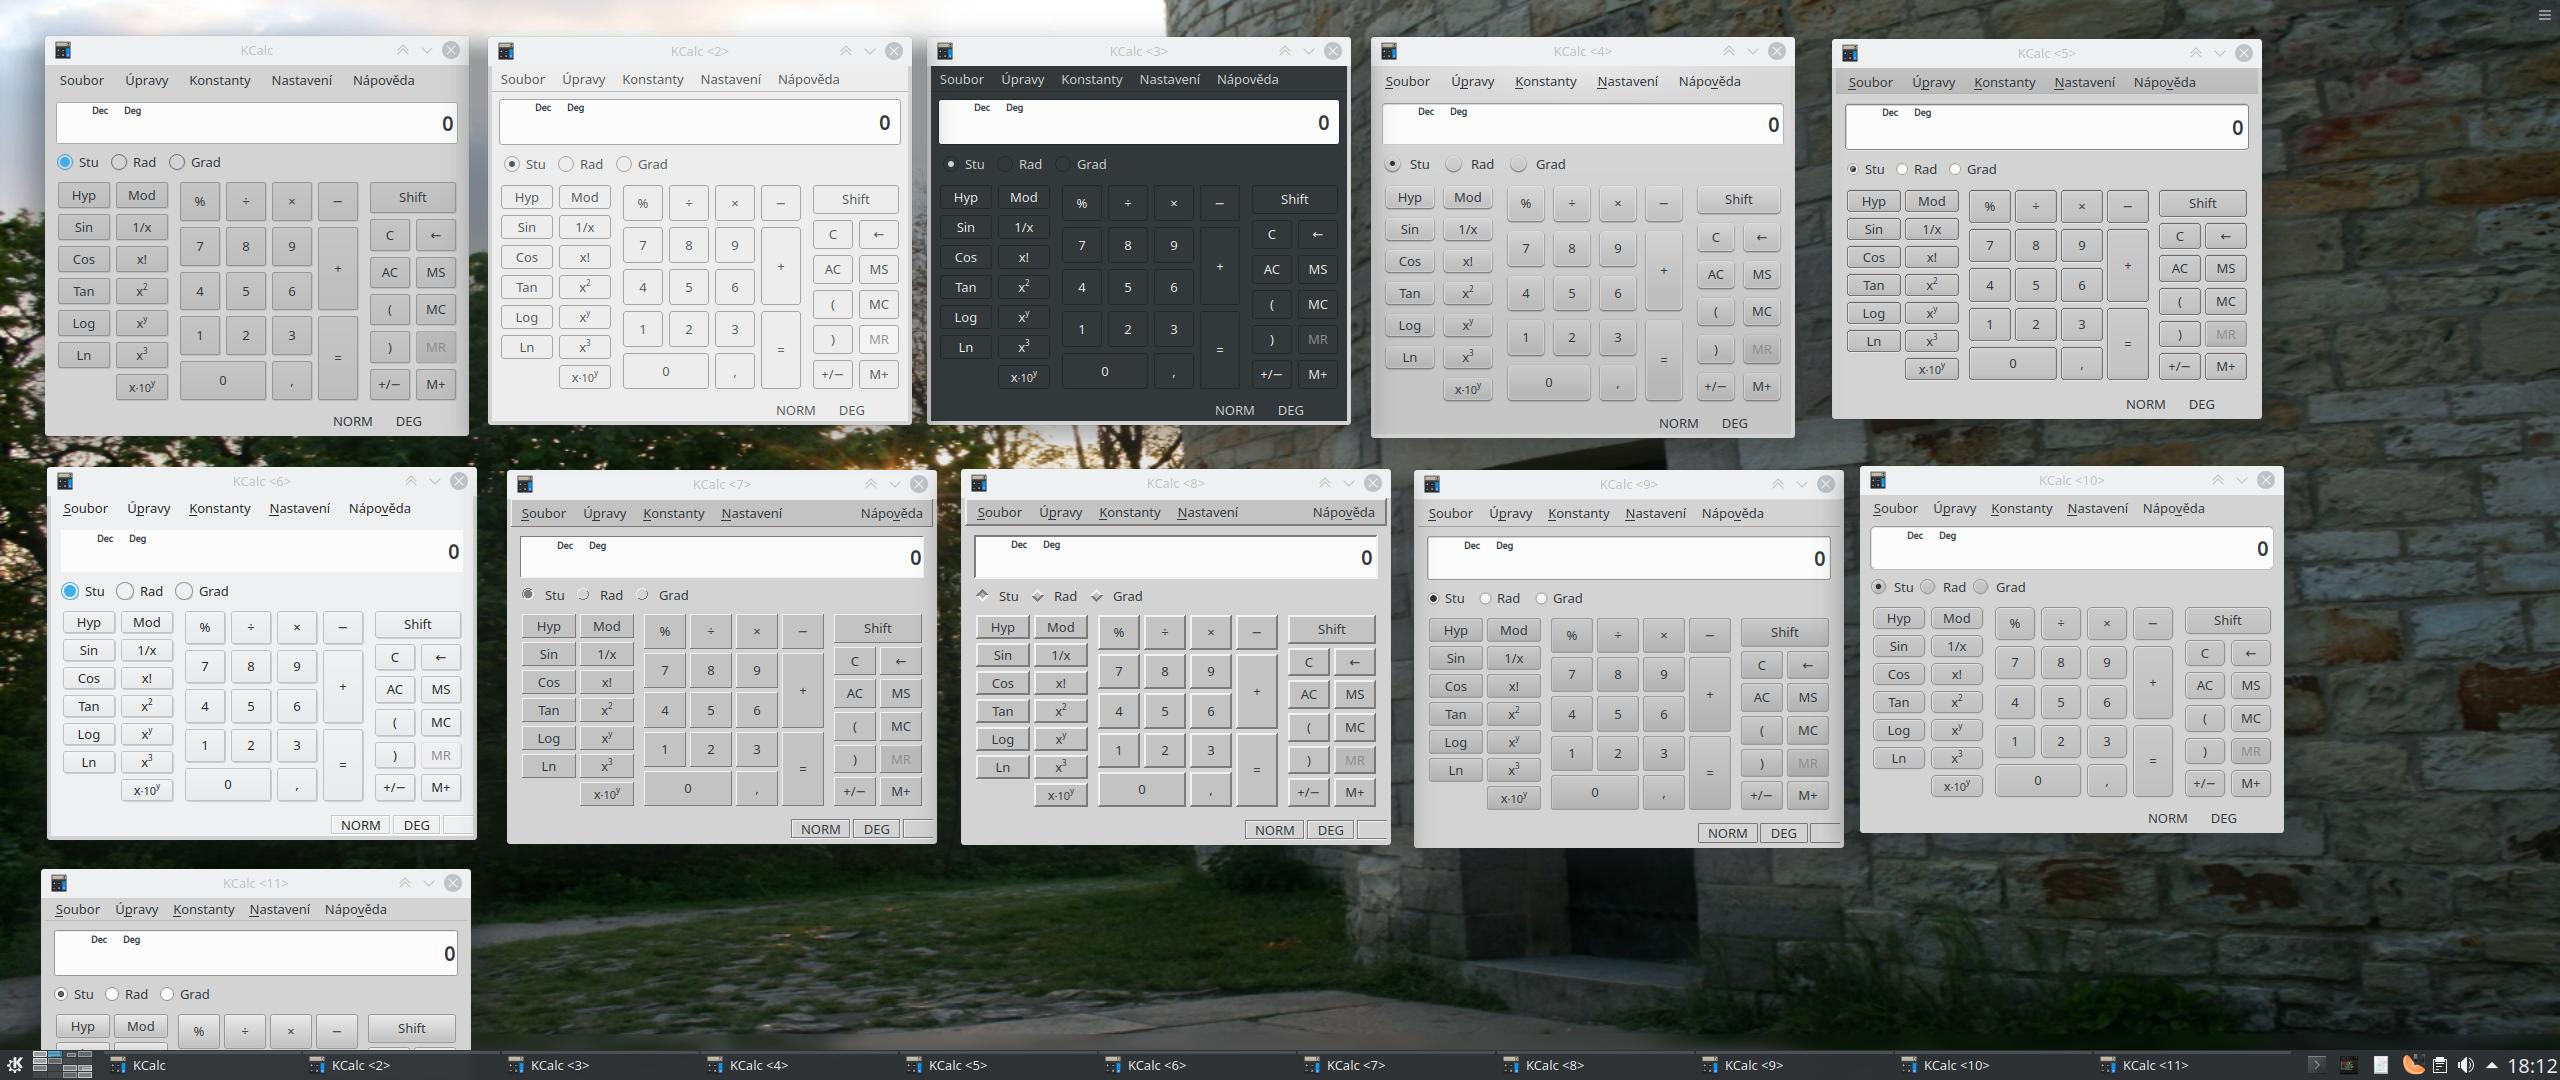Open Nápověda menu in KCalc <5>
Image resolution: width=2560 pixels, height=1080 pixels.
coord(2165,82)
